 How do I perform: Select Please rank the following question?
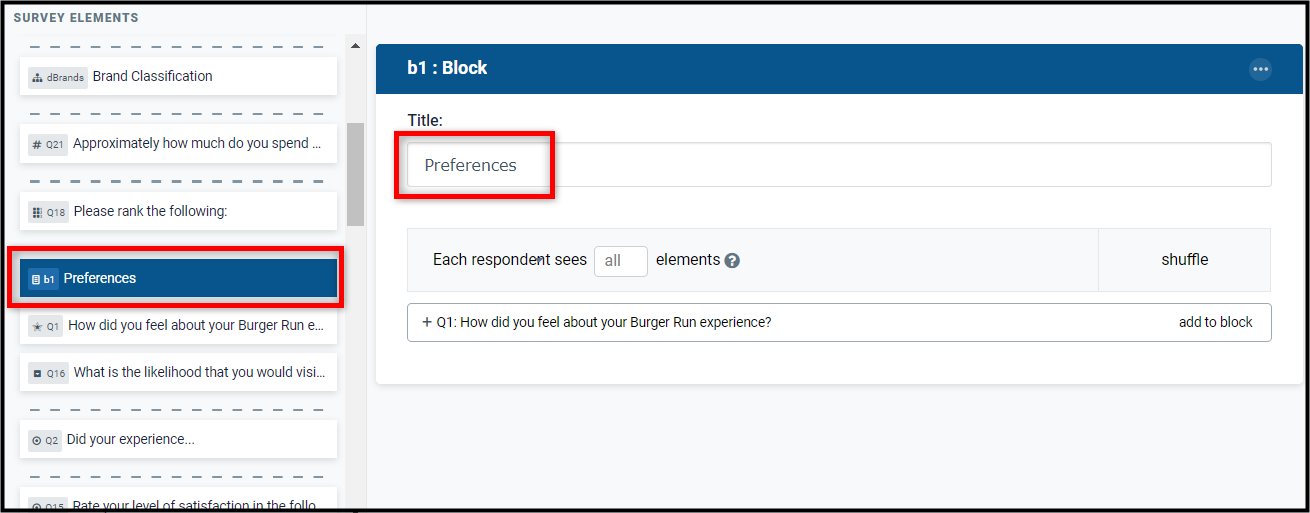178,211
